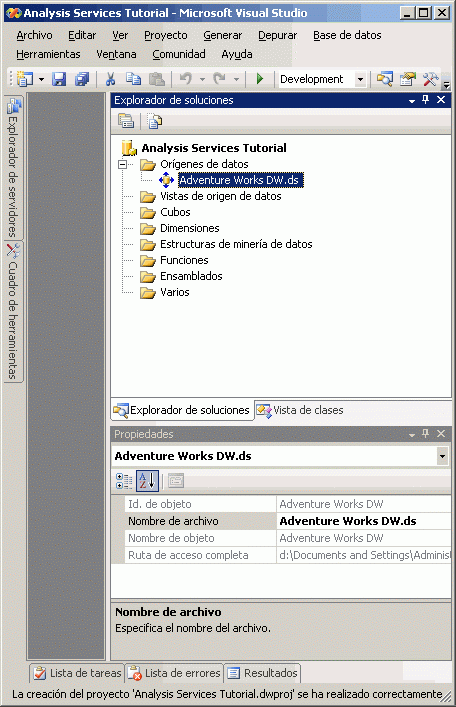
Task: Click the Copy toolbar icon
Action: coord(133,79)
